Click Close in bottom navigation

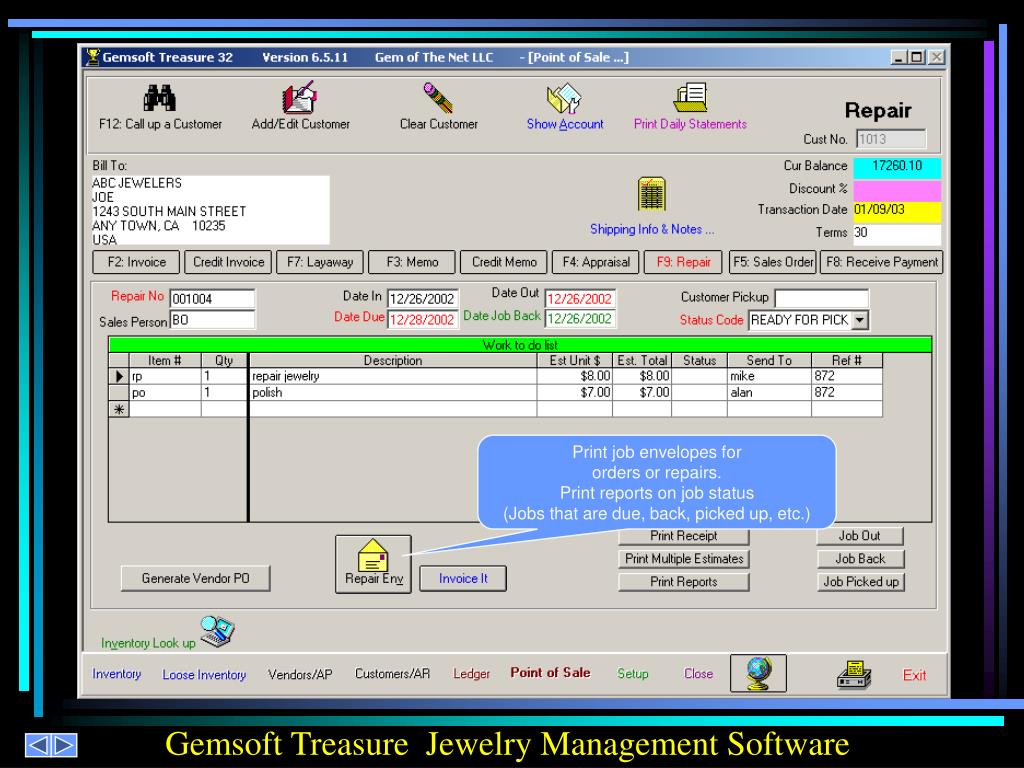coord(698,673)
